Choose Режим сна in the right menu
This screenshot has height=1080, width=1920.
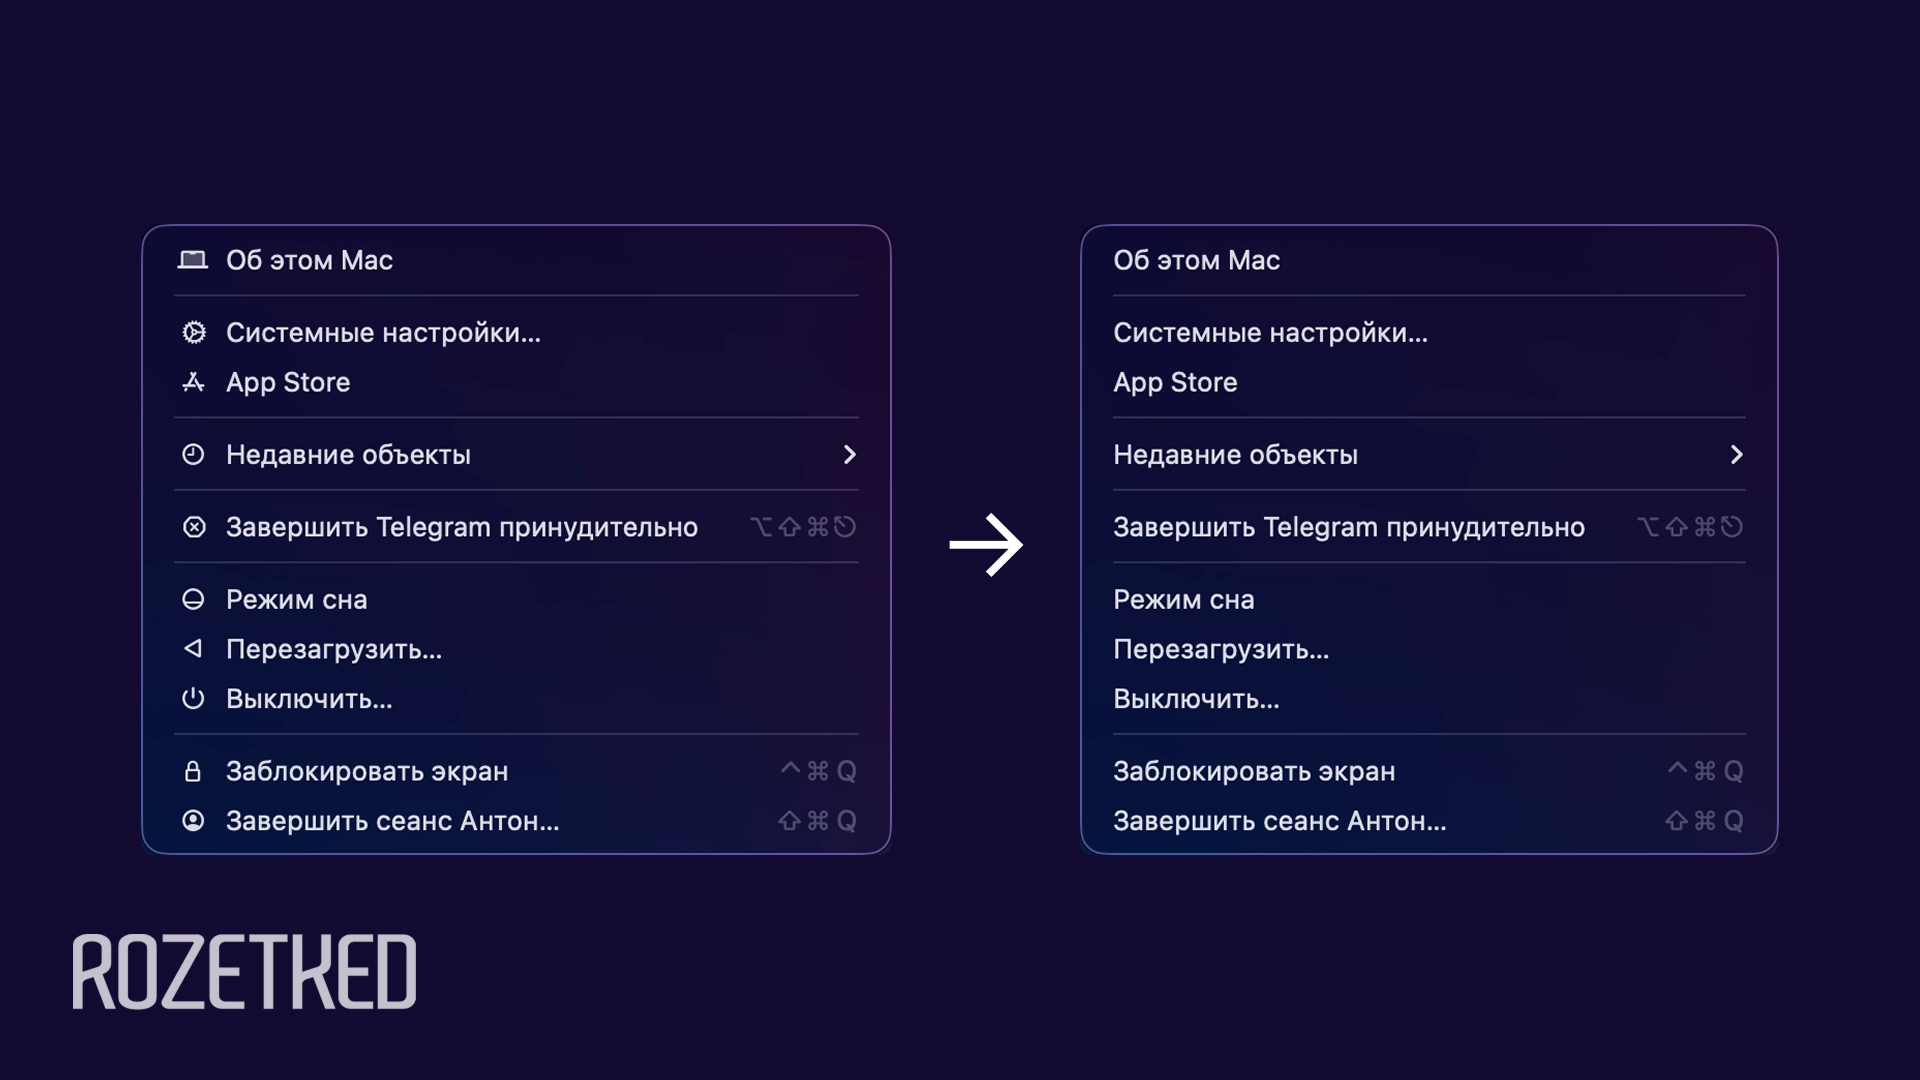[1185, 599]
